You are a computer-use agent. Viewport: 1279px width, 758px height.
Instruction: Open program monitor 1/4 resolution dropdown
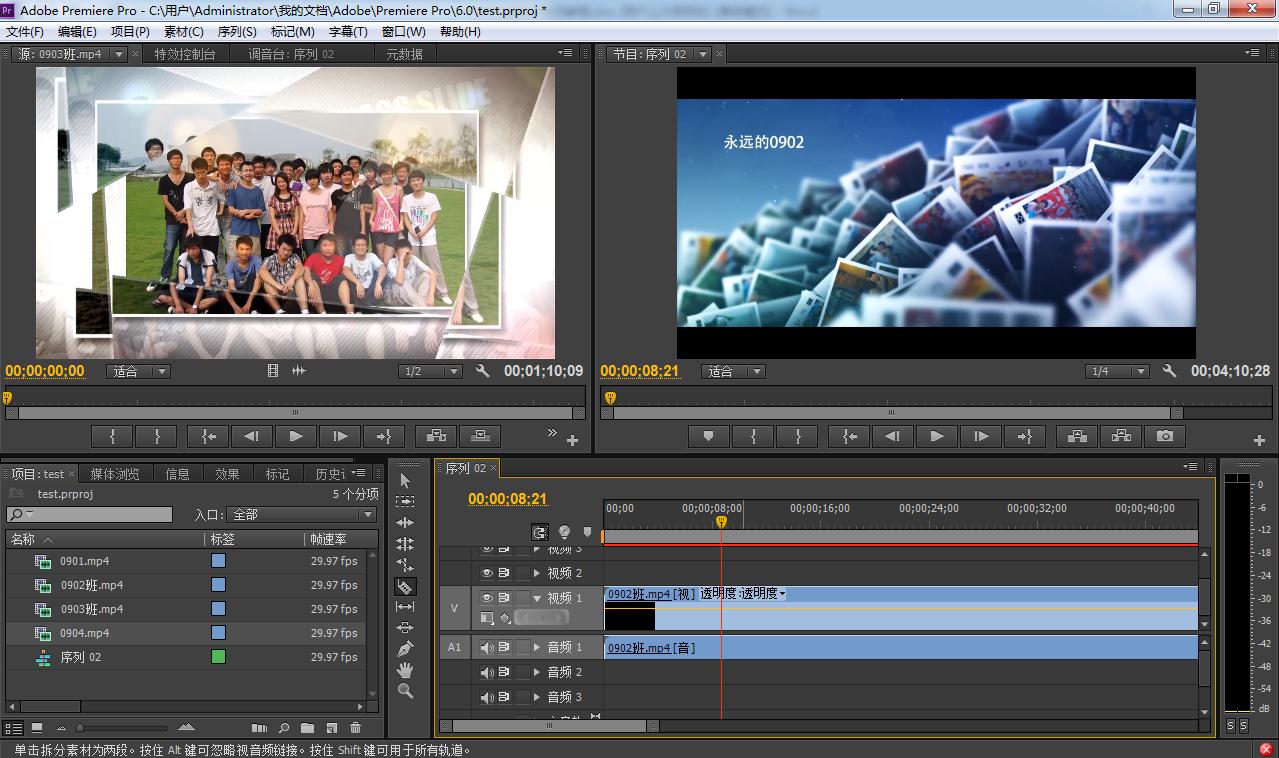point(1116,371)
